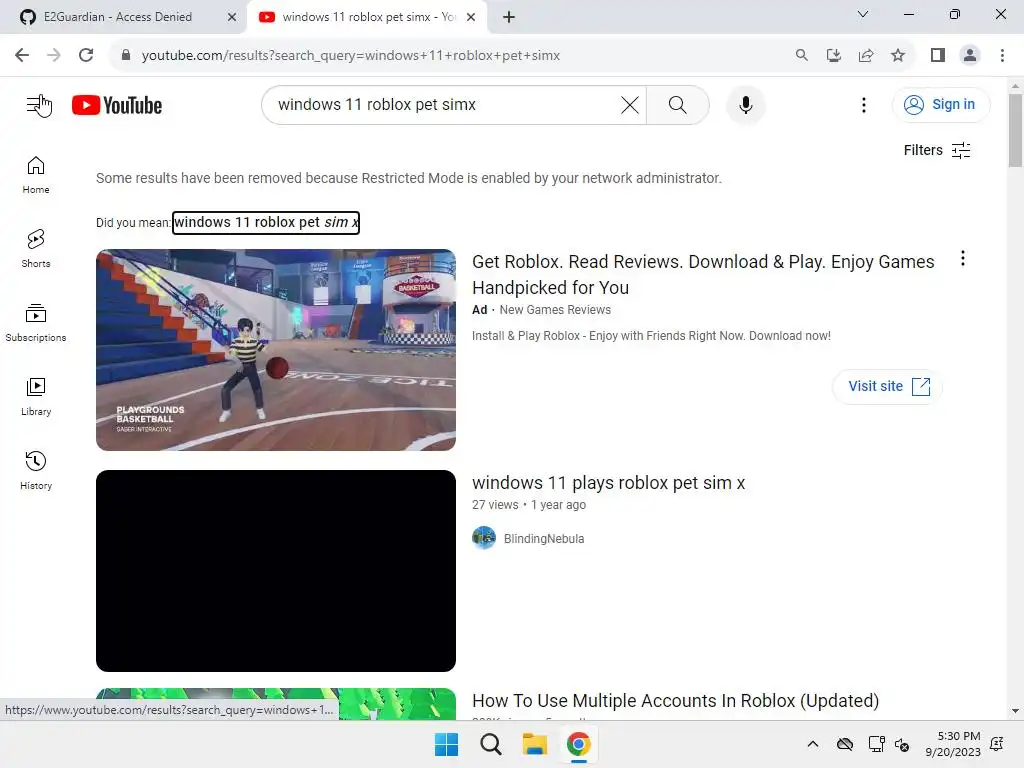
Task: Open Subscriptions in the sidebar
Action: click(x=36, y=323)
